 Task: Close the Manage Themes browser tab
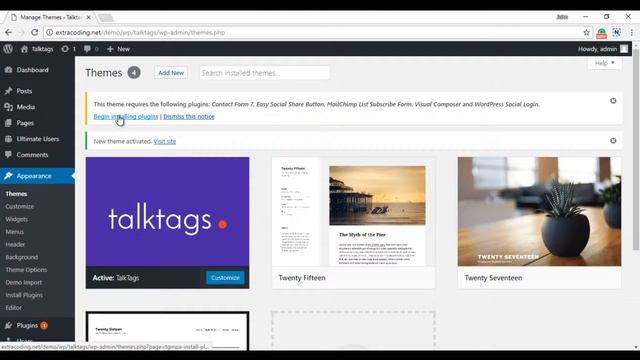89,17
